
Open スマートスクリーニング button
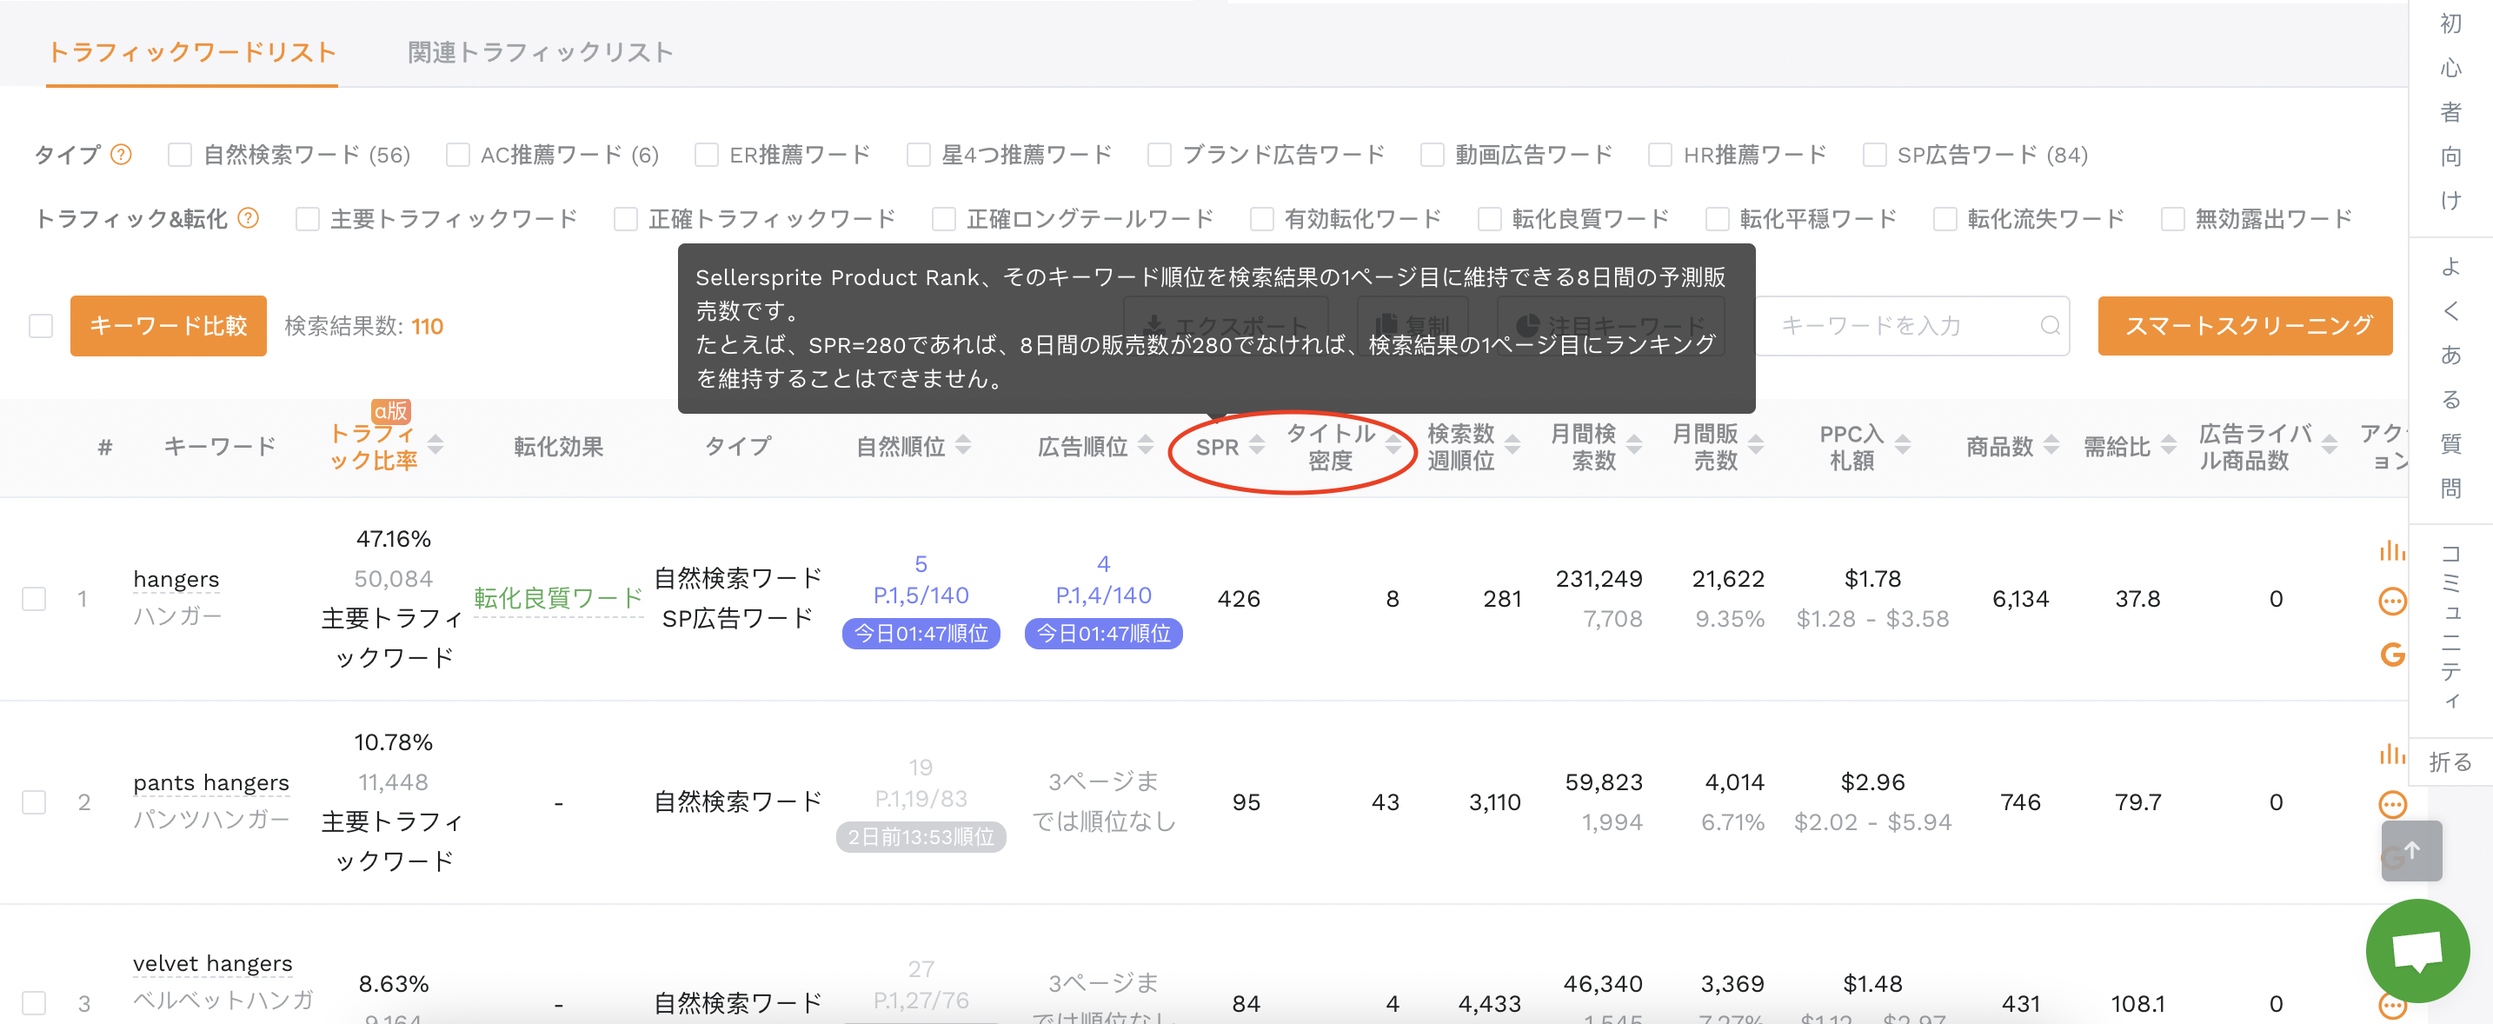click(x=2244, y=326)
